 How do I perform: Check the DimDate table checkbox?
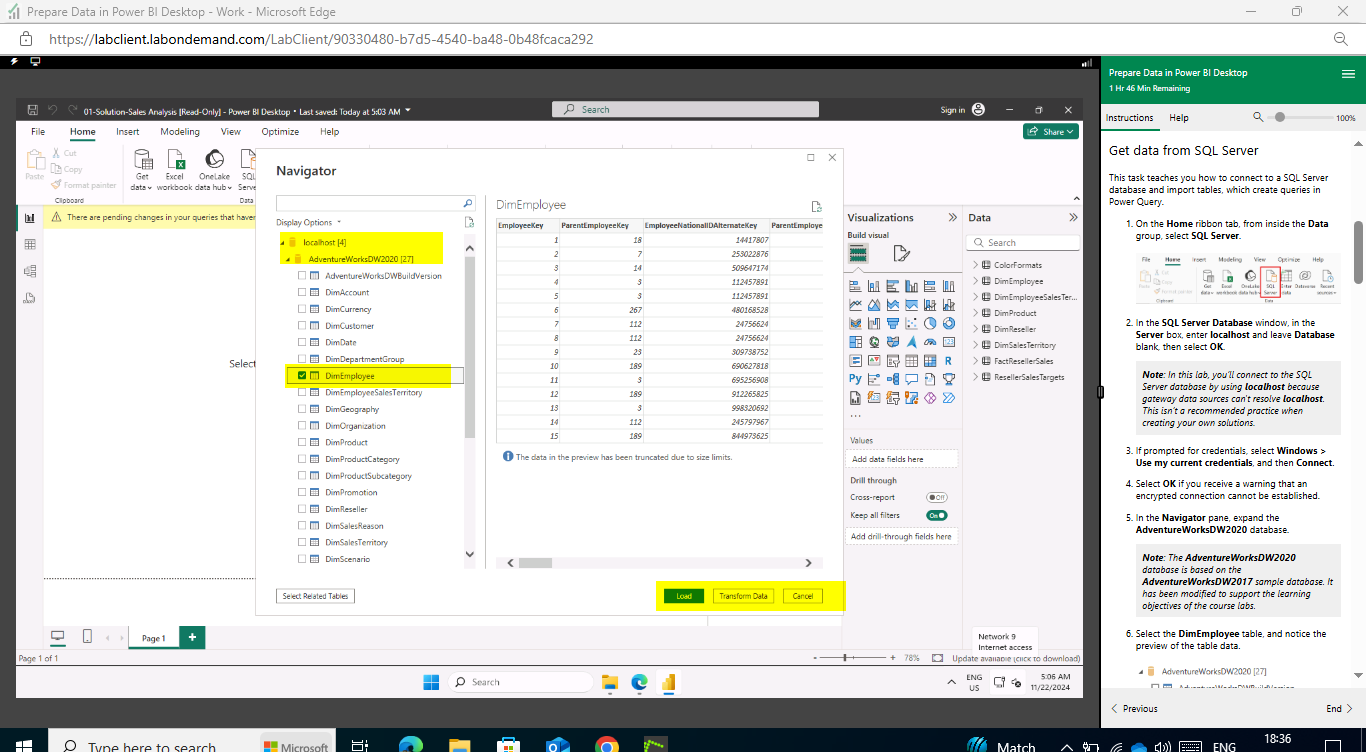click(302, 342)
